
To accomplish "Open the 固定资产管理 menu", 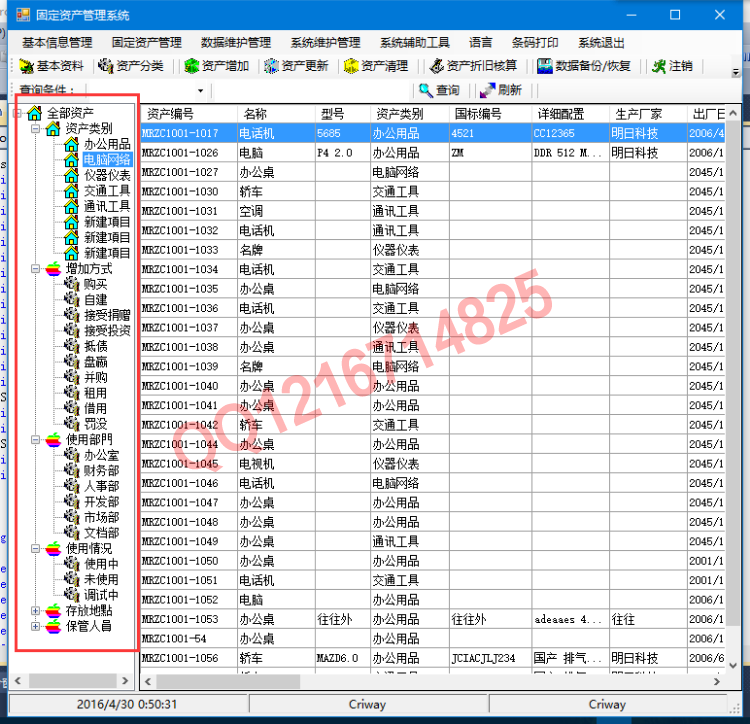I will [x=146, y=43].
